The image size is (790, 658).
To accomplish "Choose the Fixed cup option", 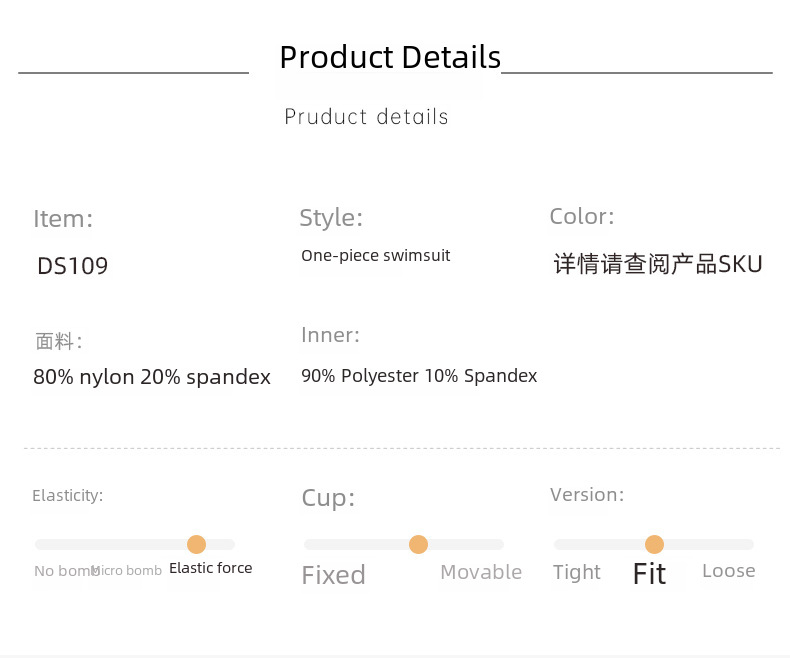I will [x=333, y=575].
